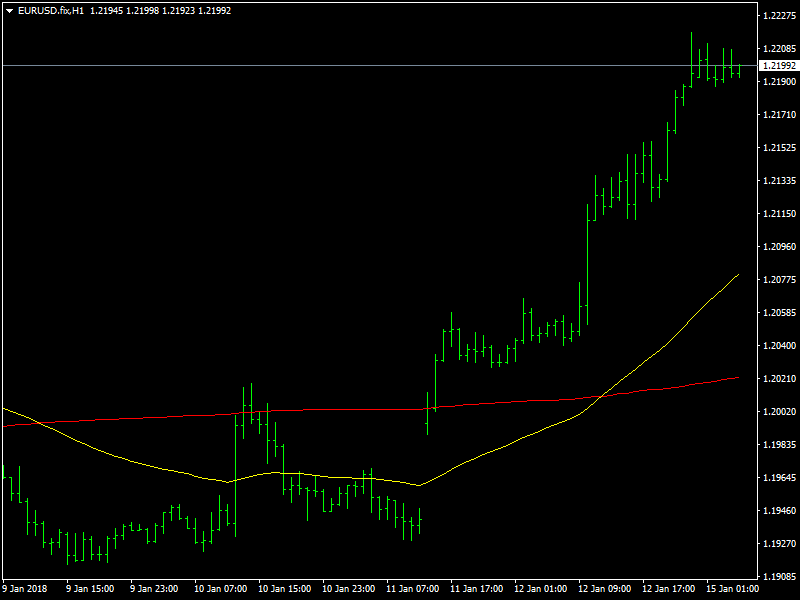The width and height of the screenshot is (800, 600).
Task: Select the 15 Jan 01:00 time label
Action: coord(733,589)
